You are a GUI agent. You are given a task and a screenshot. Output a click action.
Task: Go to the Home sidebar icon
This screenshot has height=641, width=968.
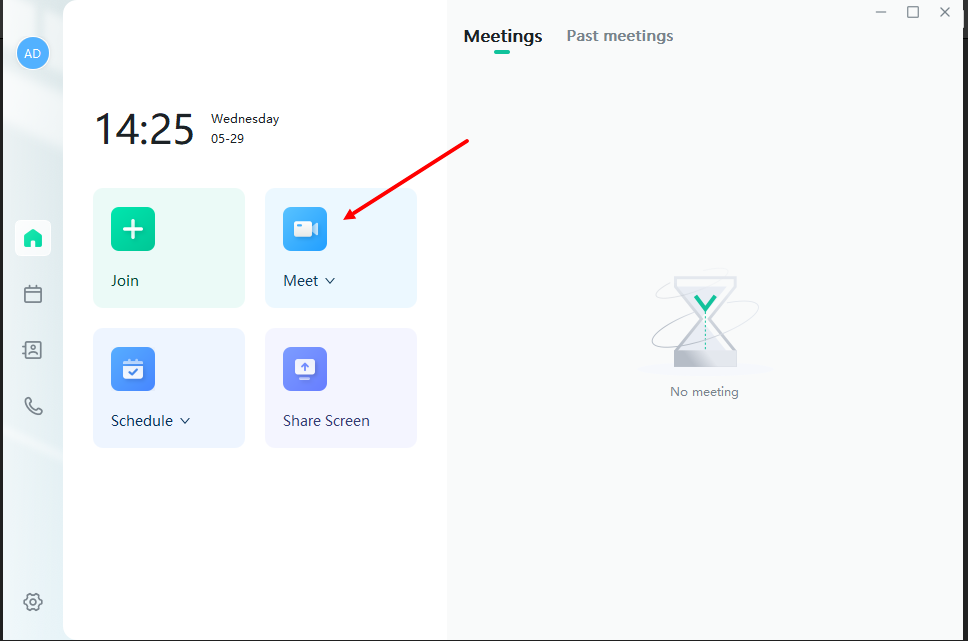click(33, 238)
